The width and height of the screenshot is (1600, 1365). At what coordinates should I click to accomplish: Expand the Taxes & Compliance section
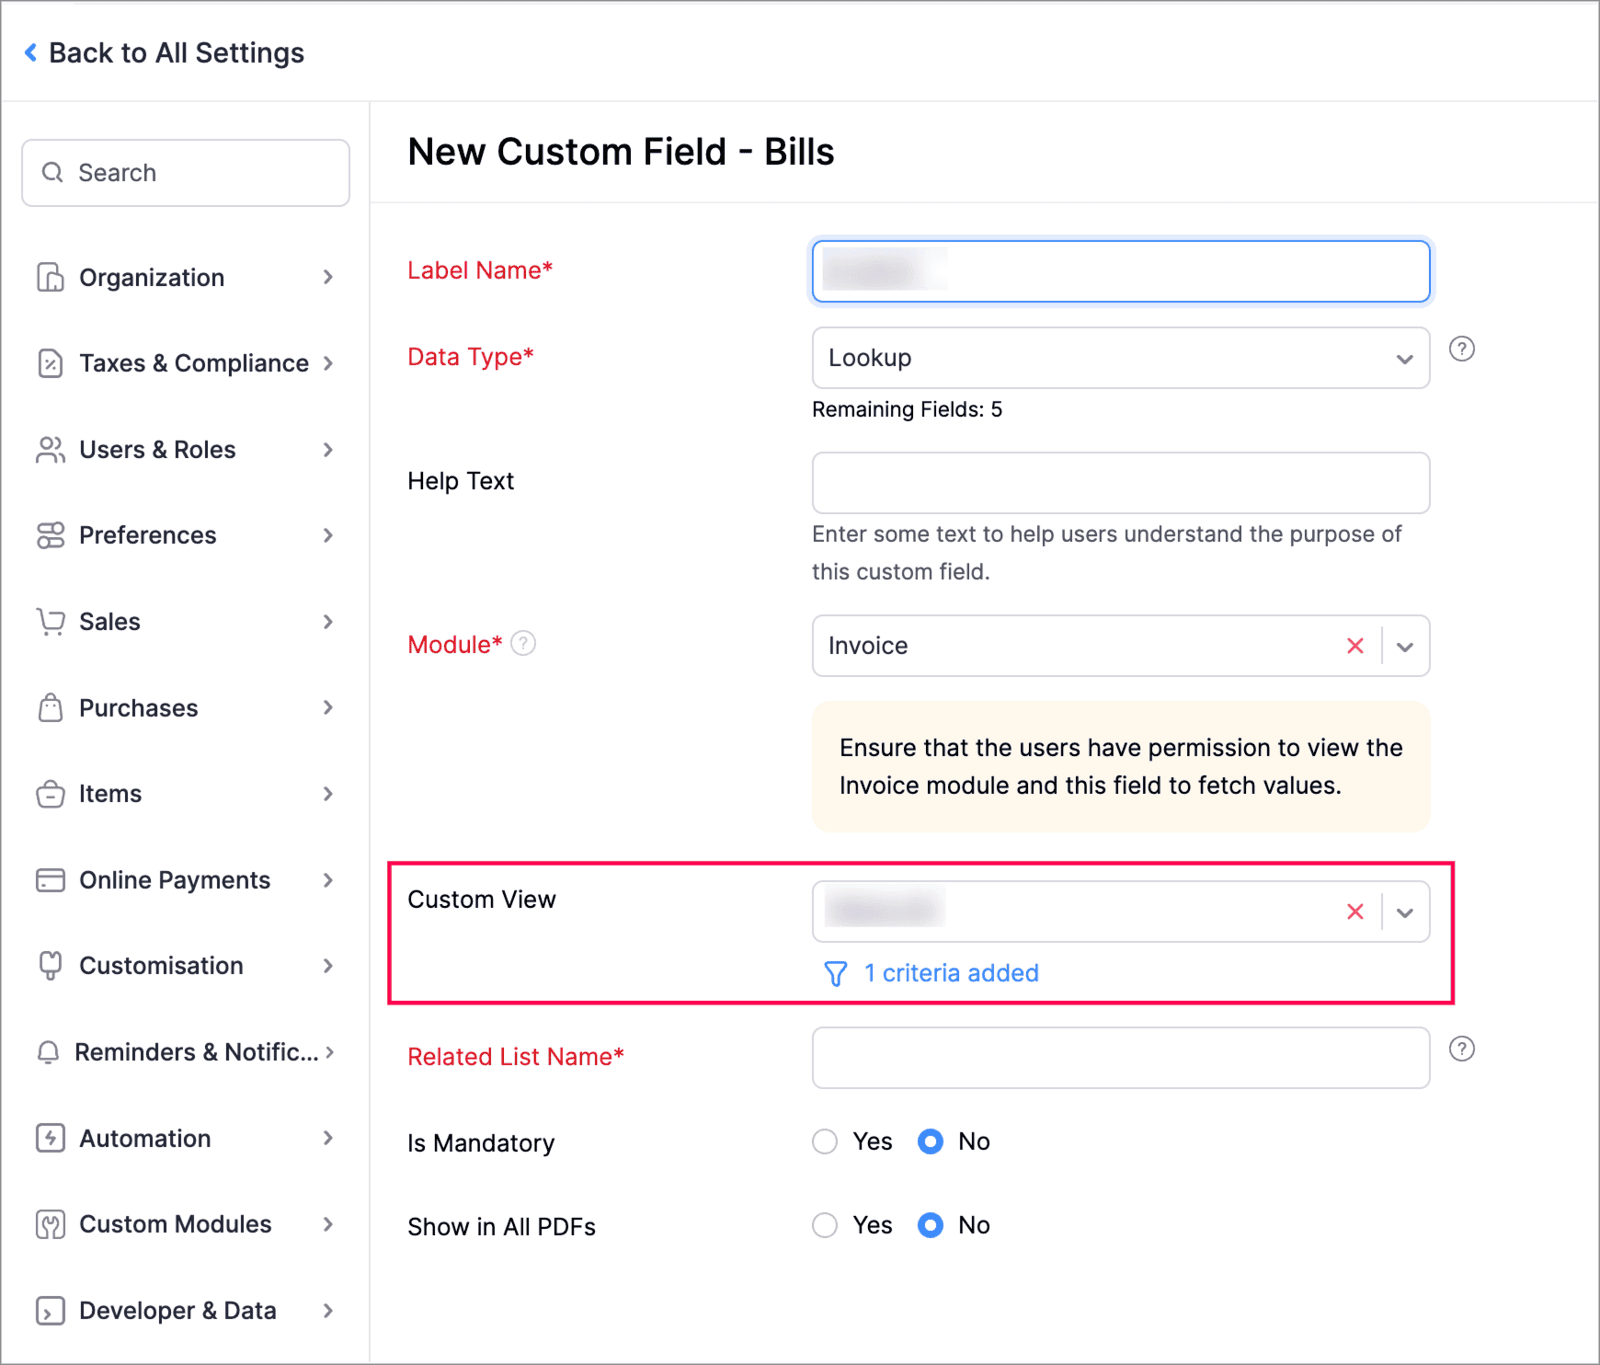185,363
